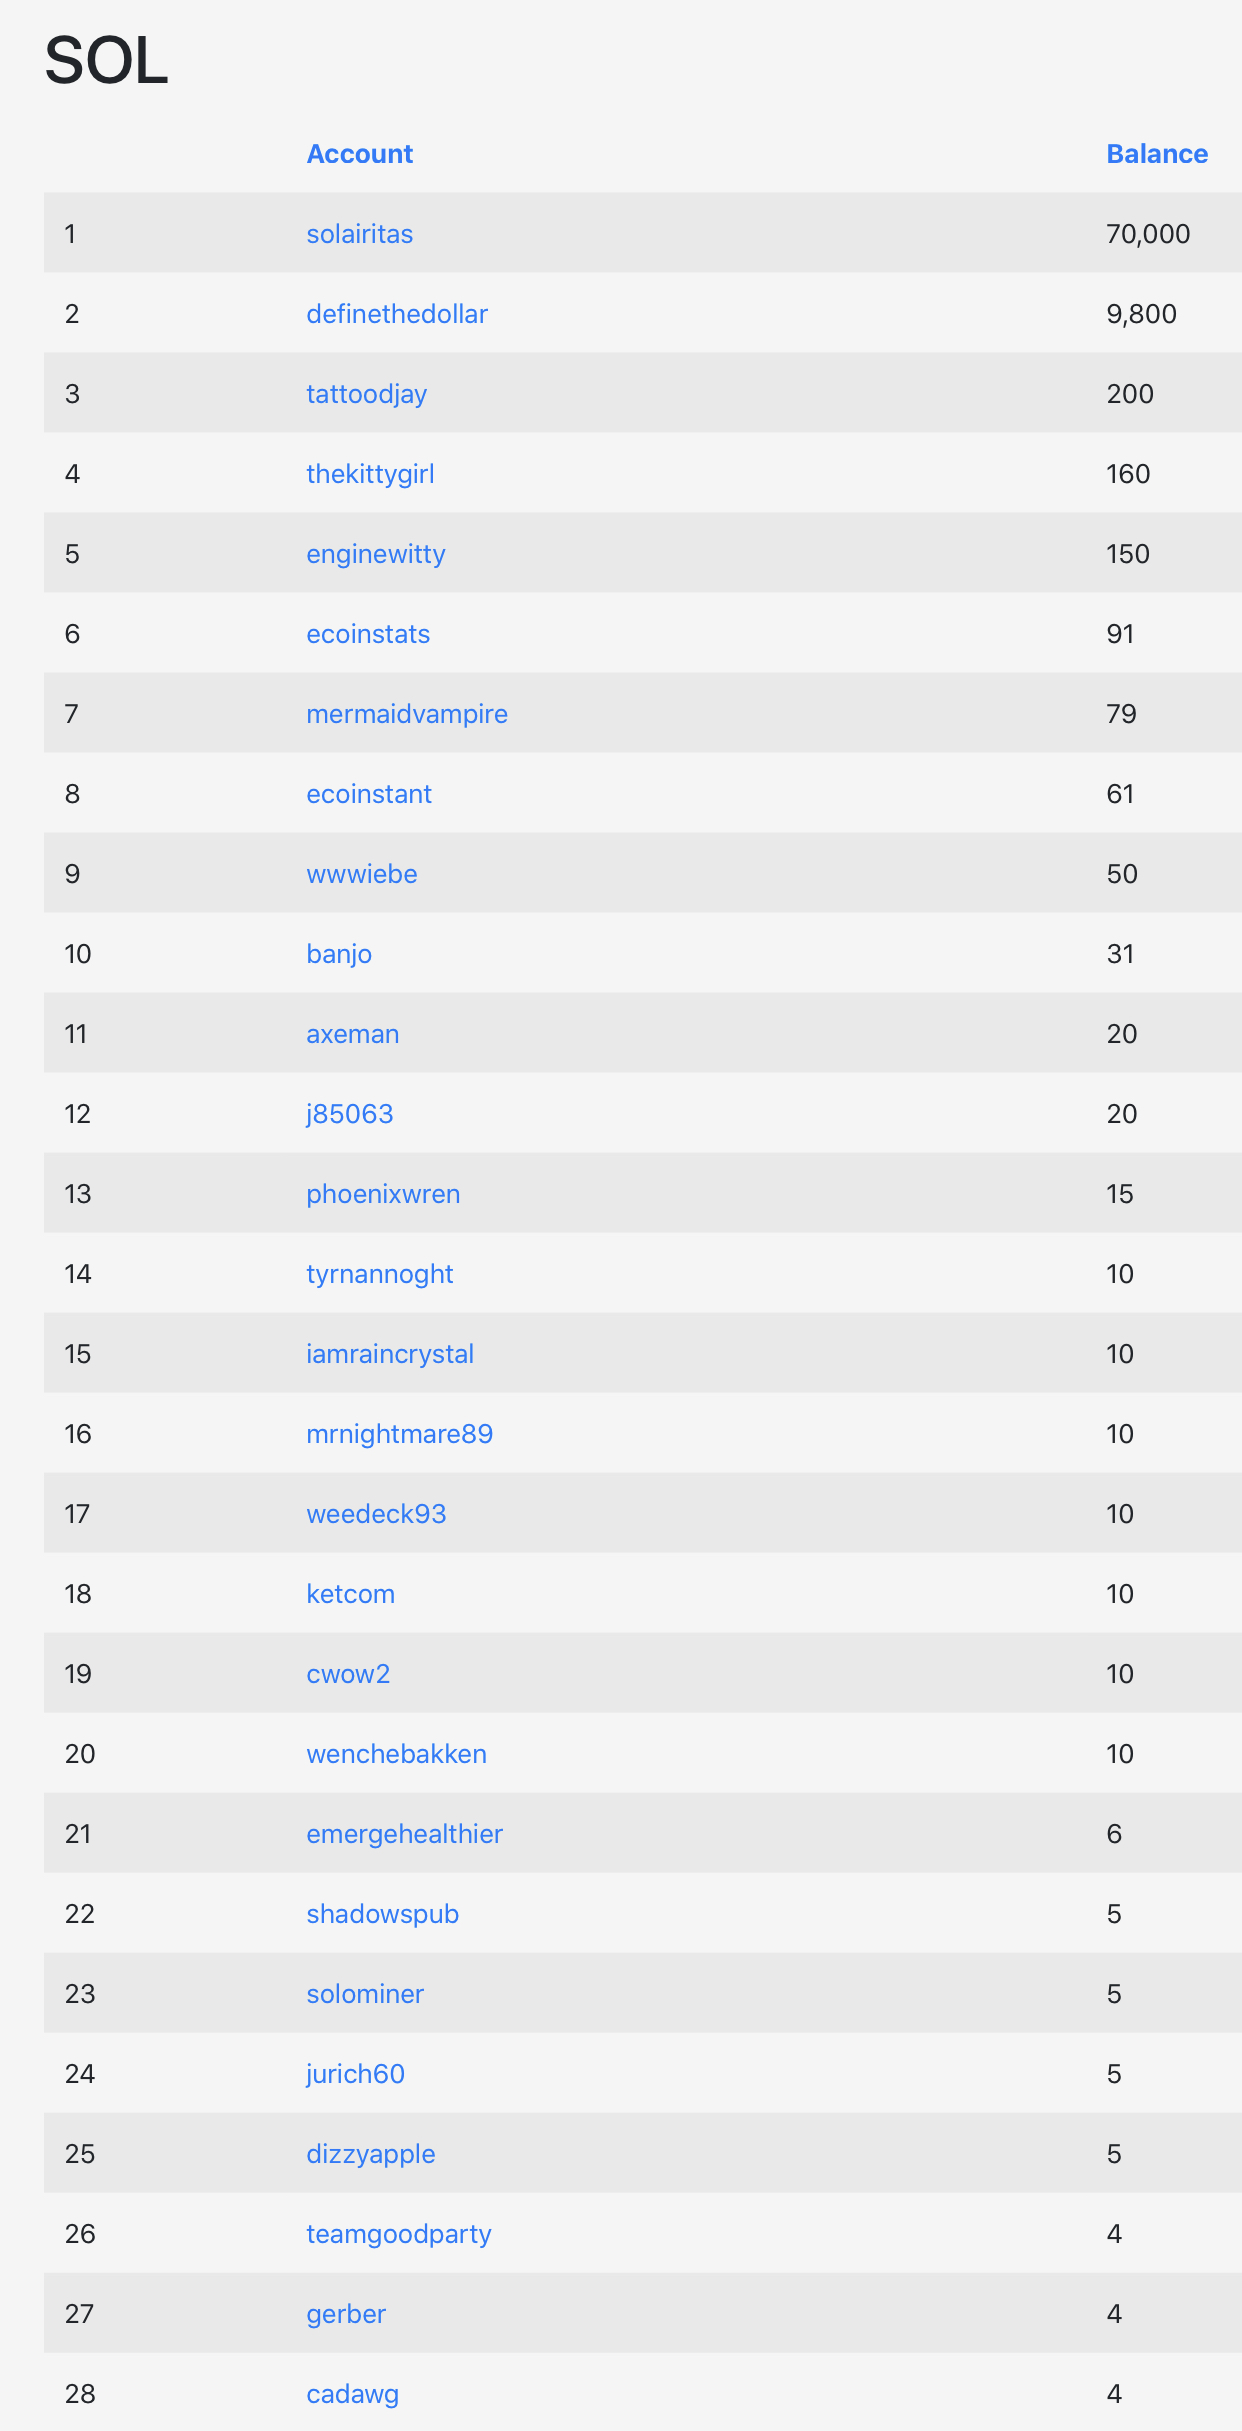Open the solairitas account link
Image resolution: width=1242 pixels, height=2431 pixels.
(x=359, y=234)
